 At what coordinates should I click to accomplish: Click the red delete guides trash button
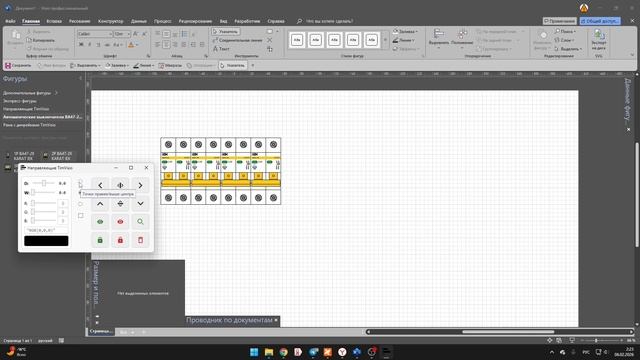140,240
